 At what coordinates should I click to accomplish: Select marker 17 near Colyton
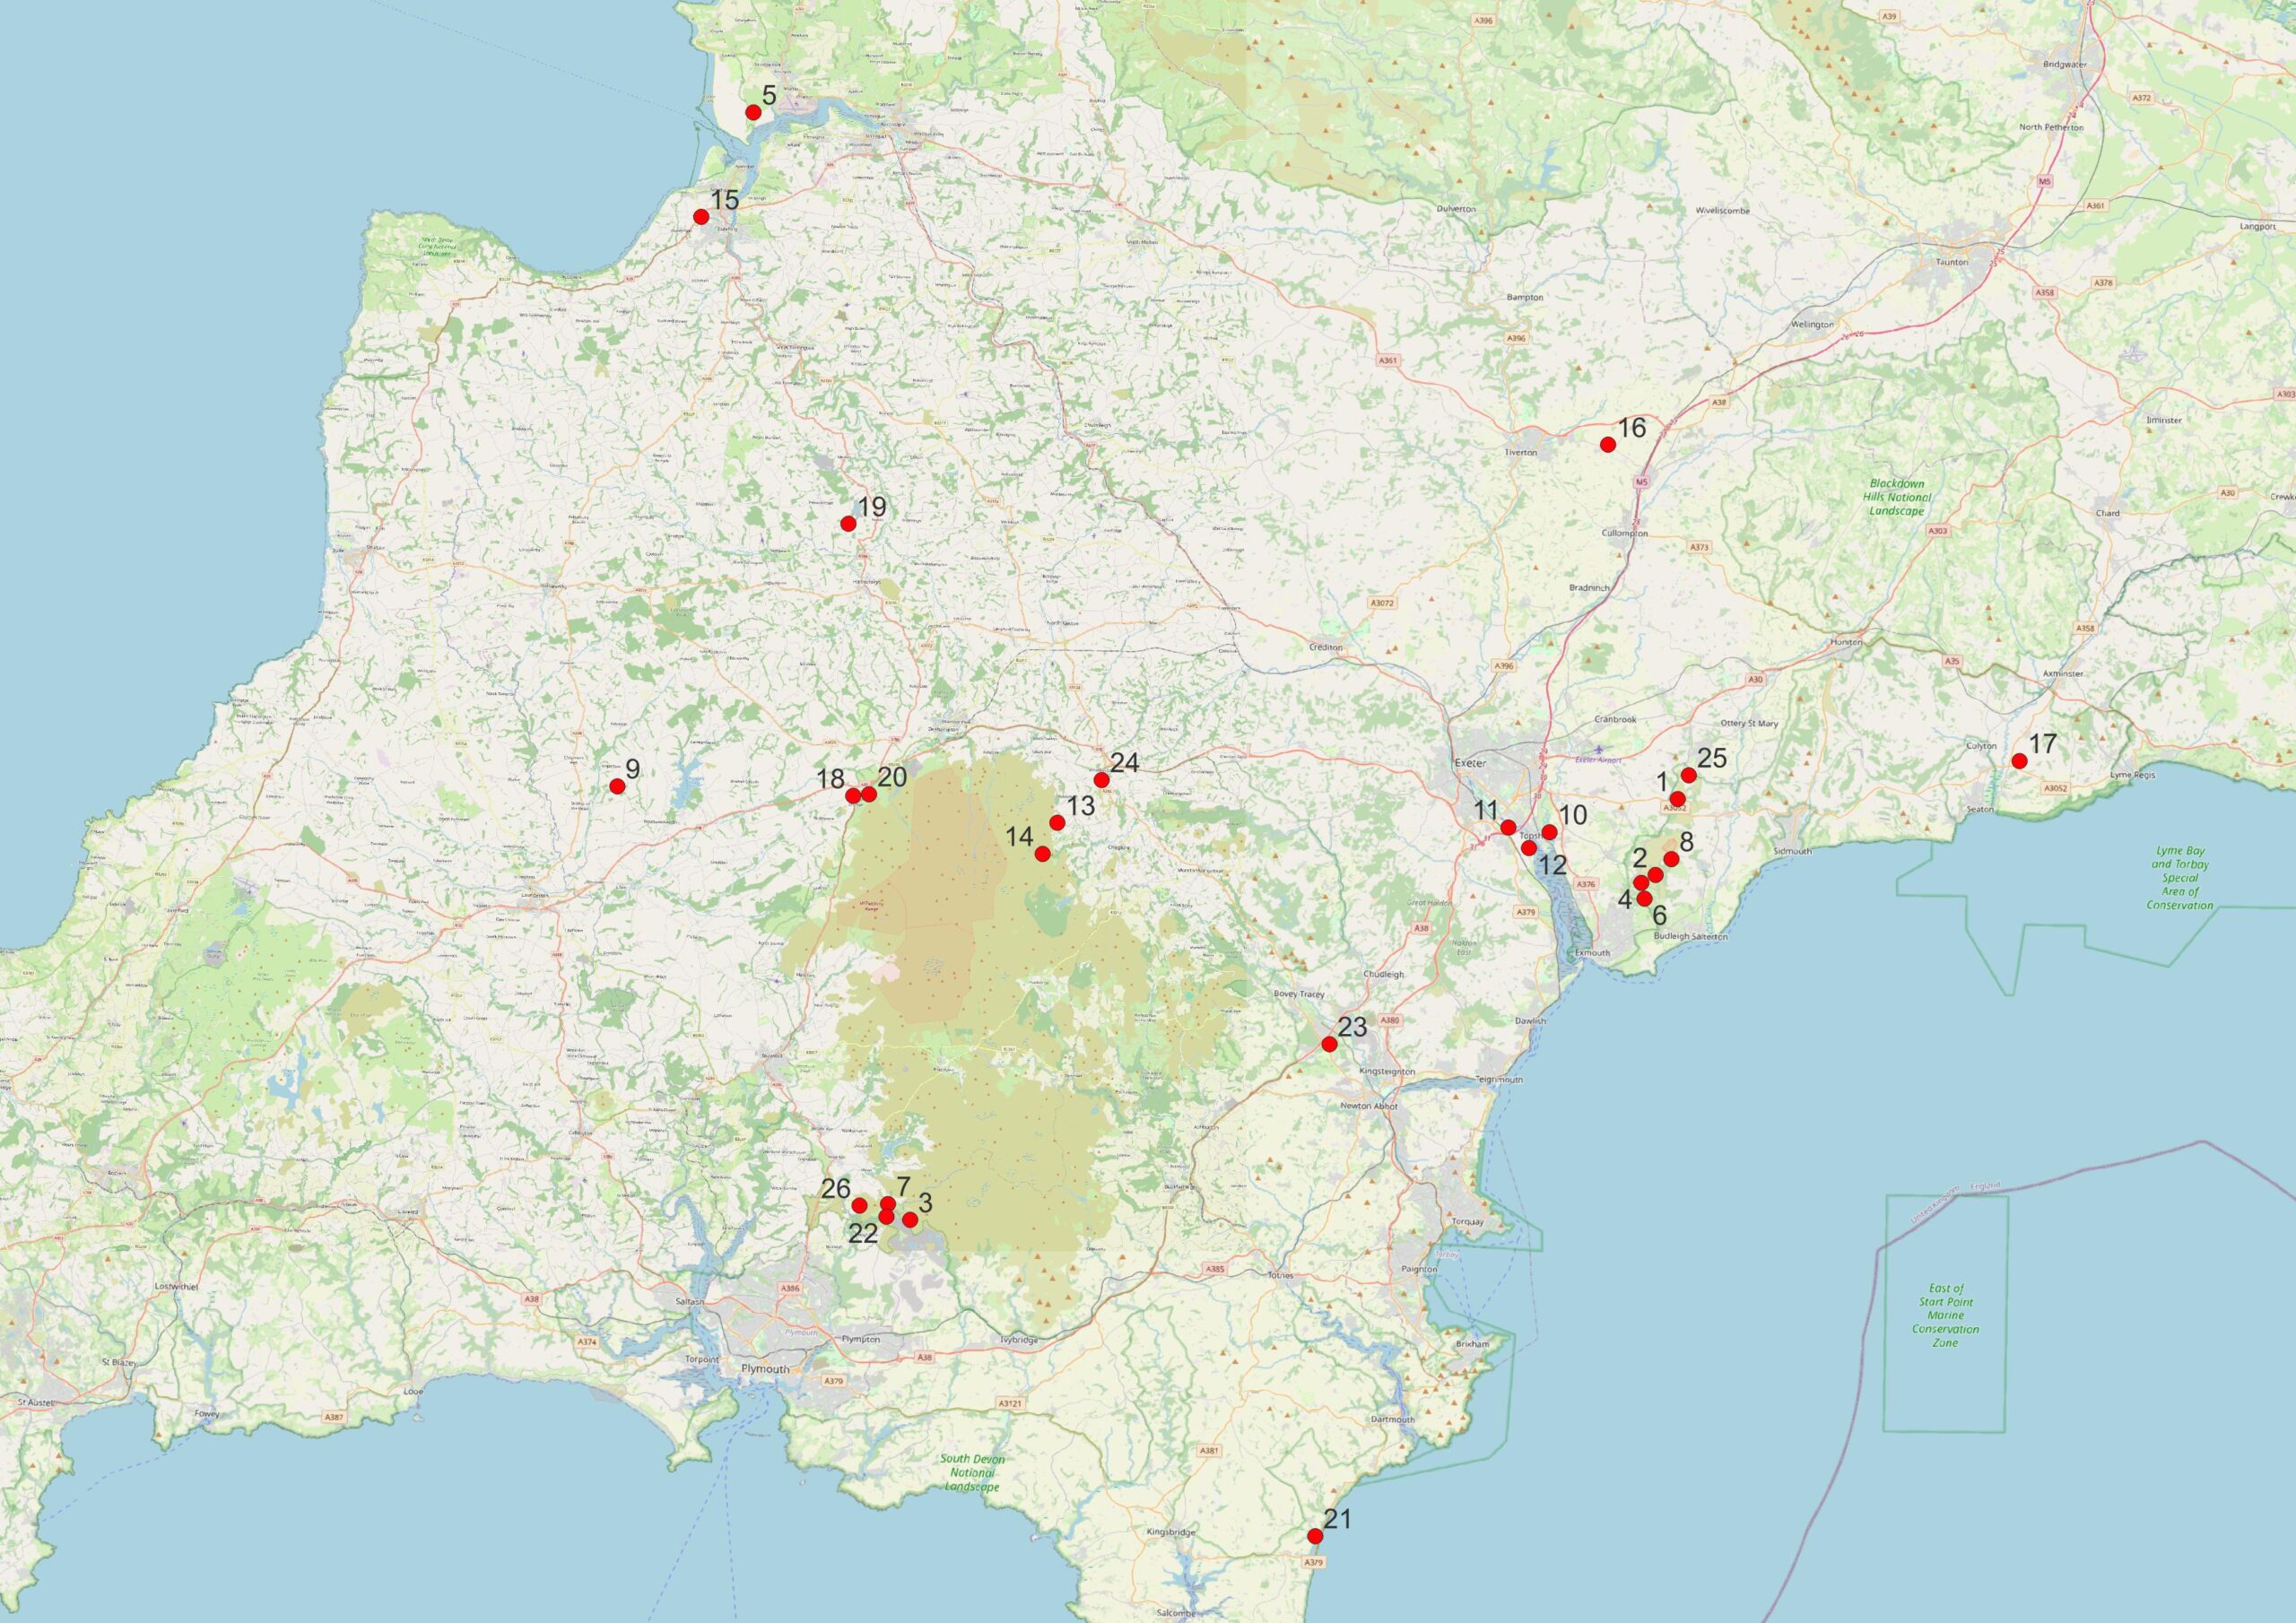tap(2019, 761)
